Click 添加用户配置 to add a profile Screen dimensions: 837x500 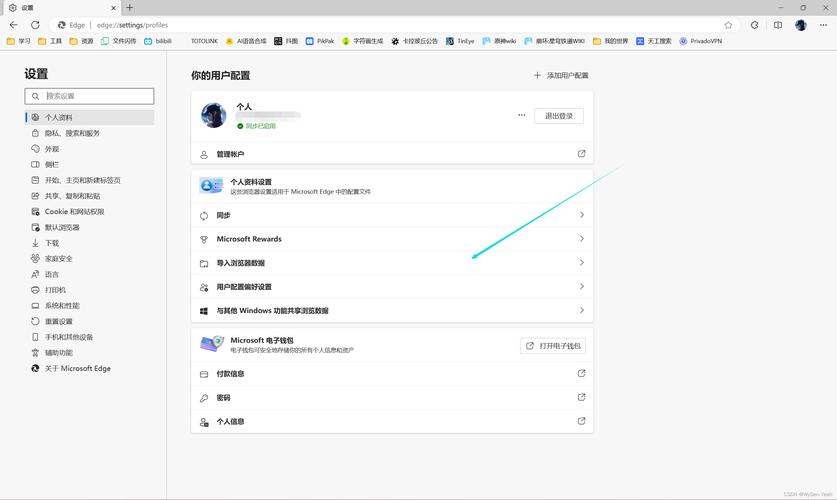tap(561, 75)
